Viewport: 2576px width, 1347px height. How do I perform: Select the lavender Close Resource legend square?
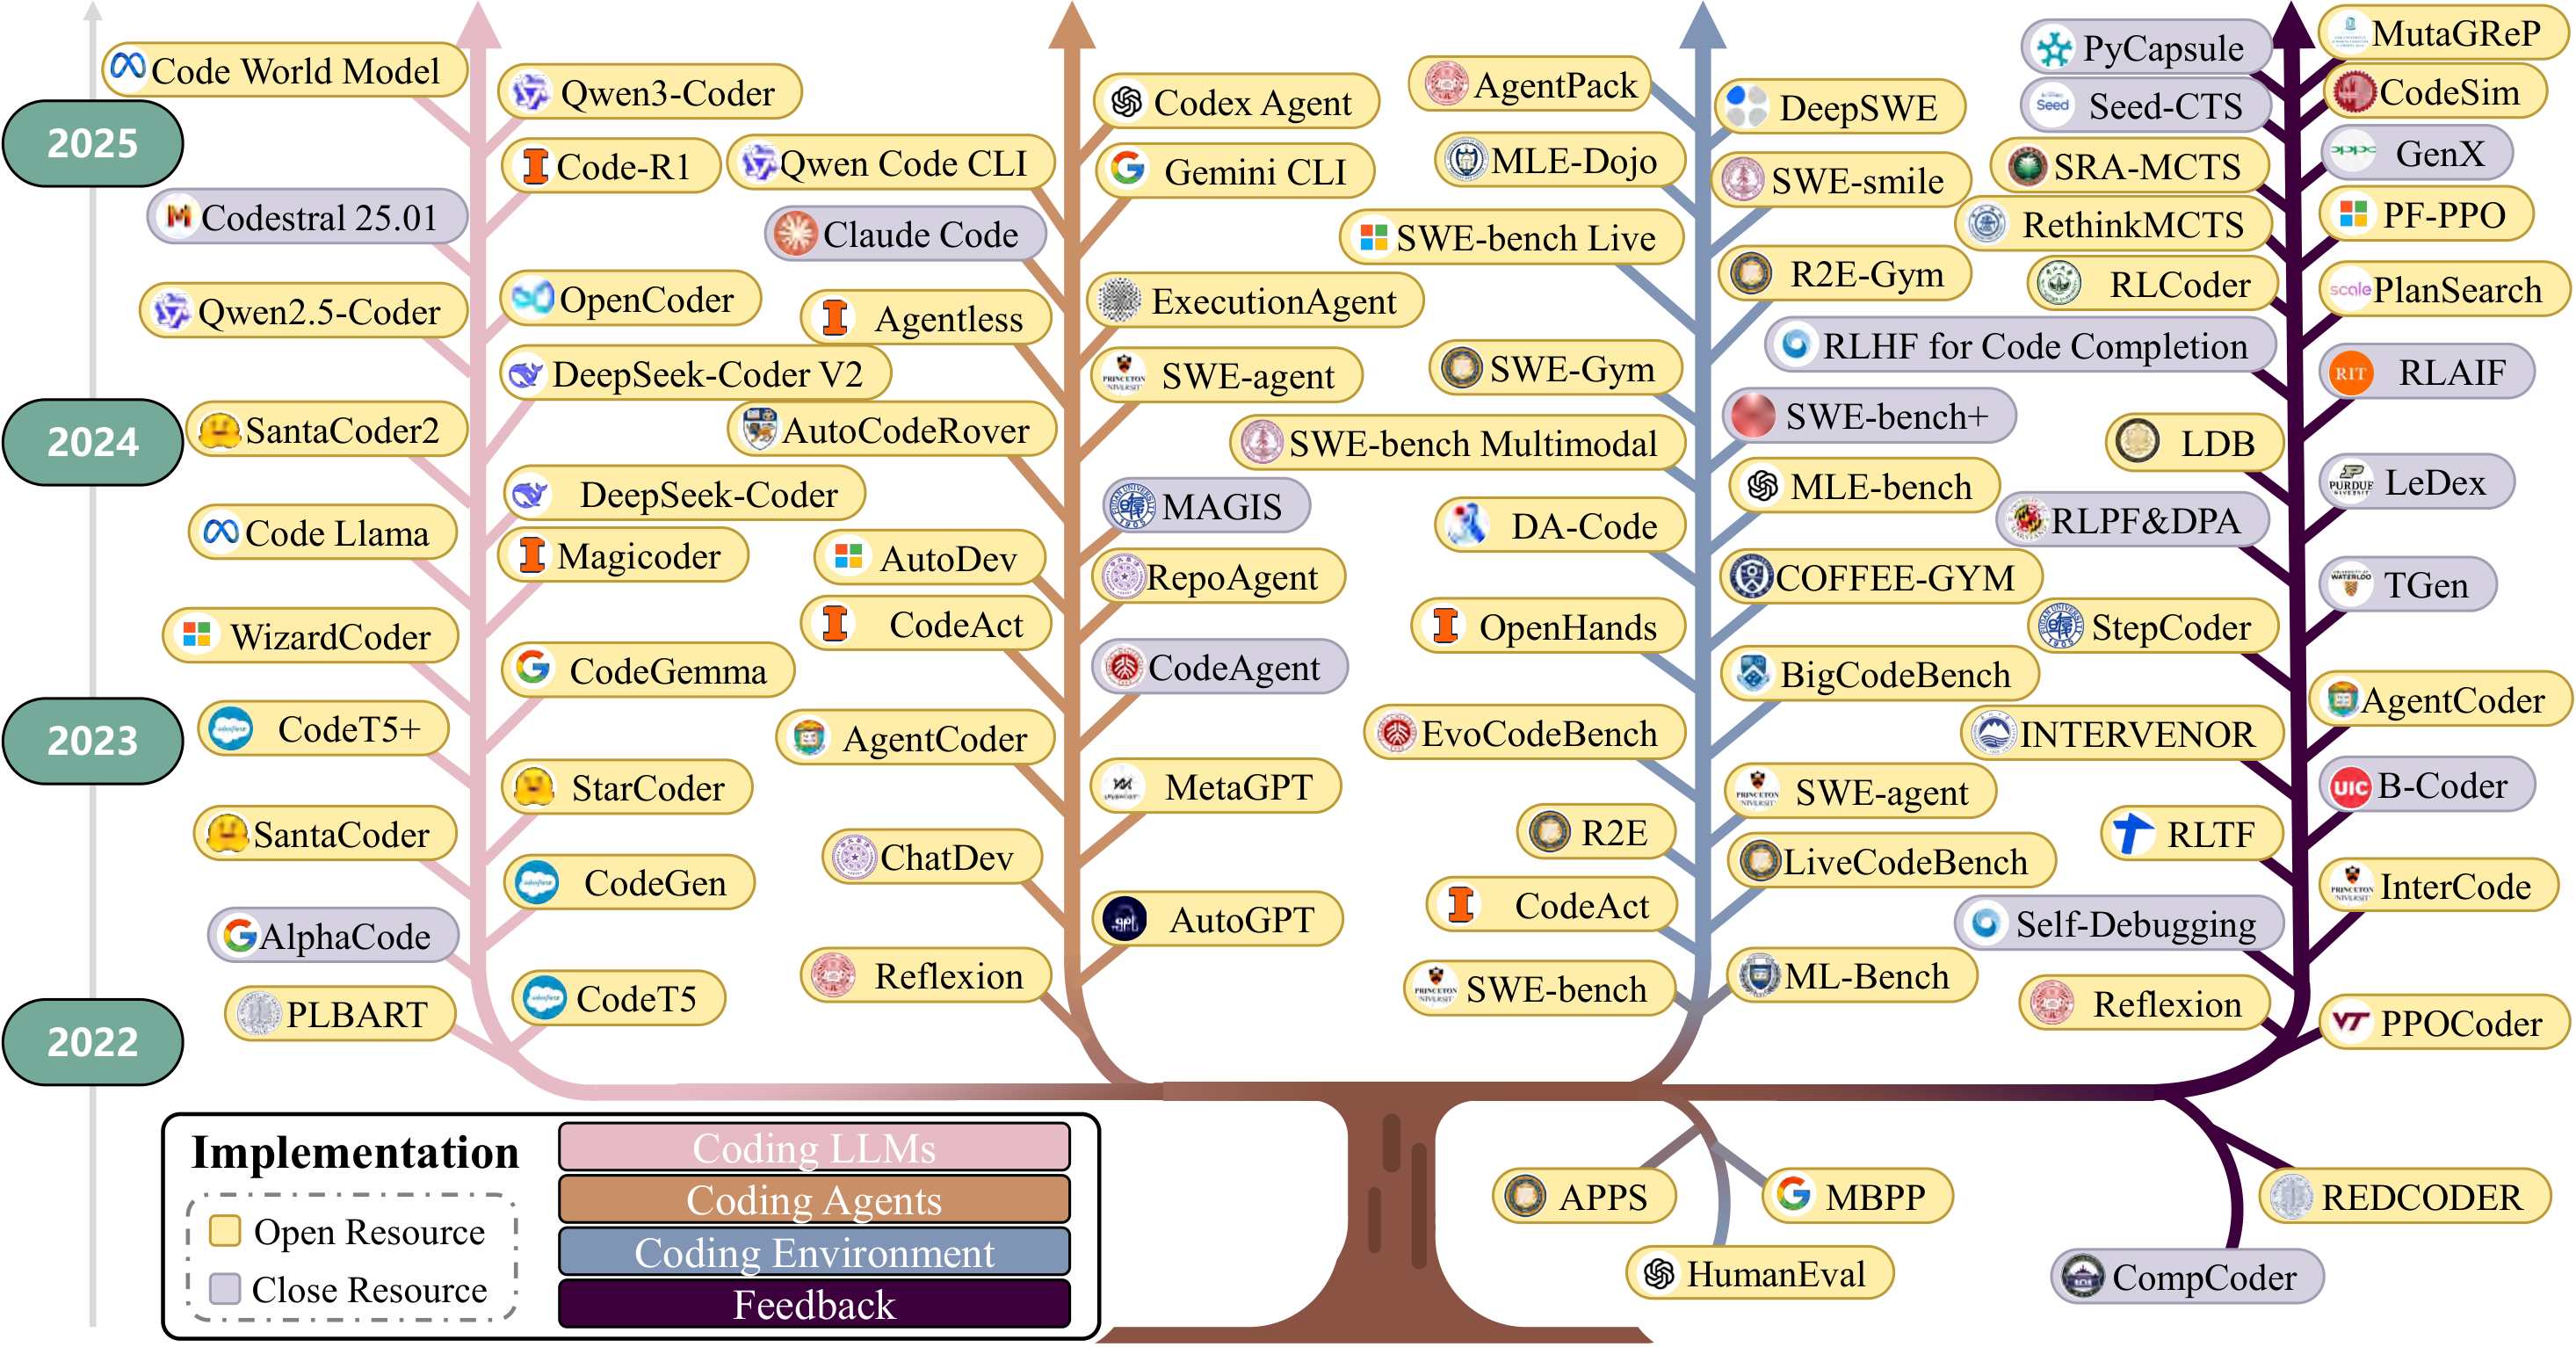pos(225,1288)
